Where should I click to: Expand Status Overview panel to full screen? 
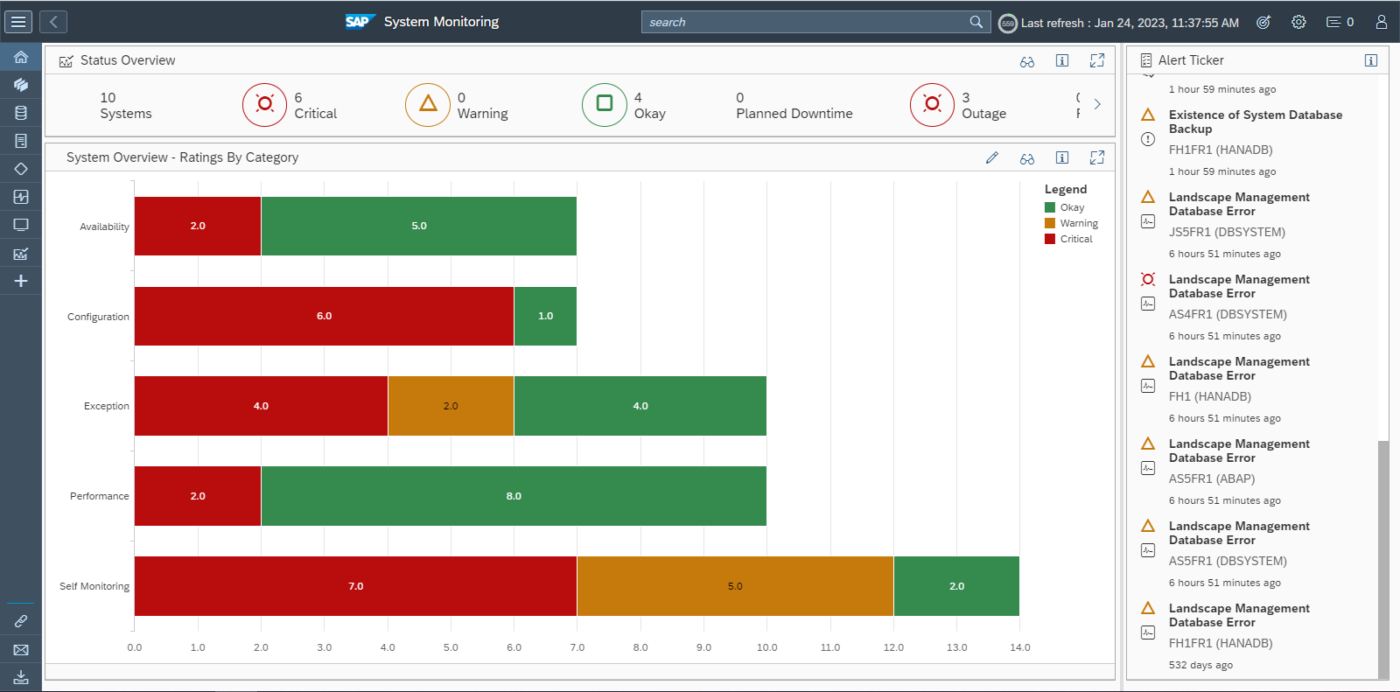click(1097, 61)
